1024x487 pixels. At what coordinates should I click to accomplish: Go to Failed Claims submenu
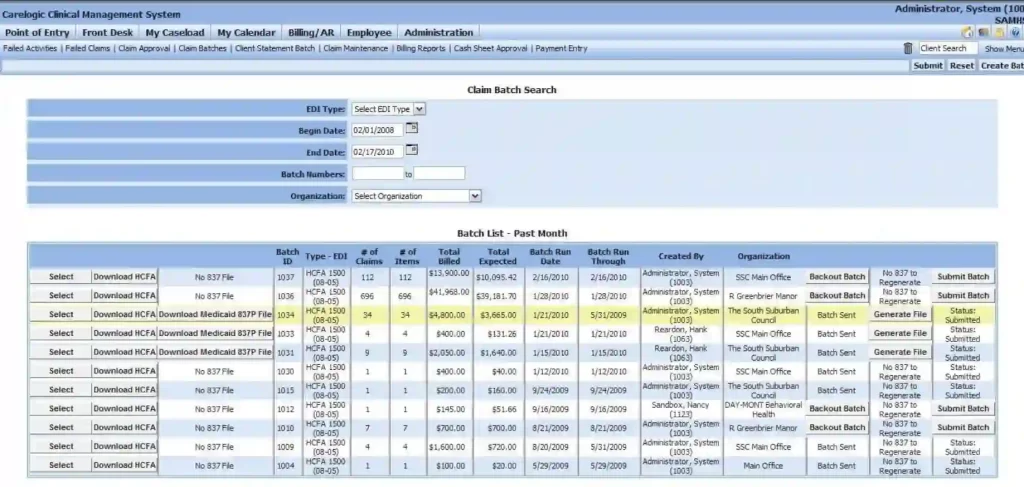88,48
